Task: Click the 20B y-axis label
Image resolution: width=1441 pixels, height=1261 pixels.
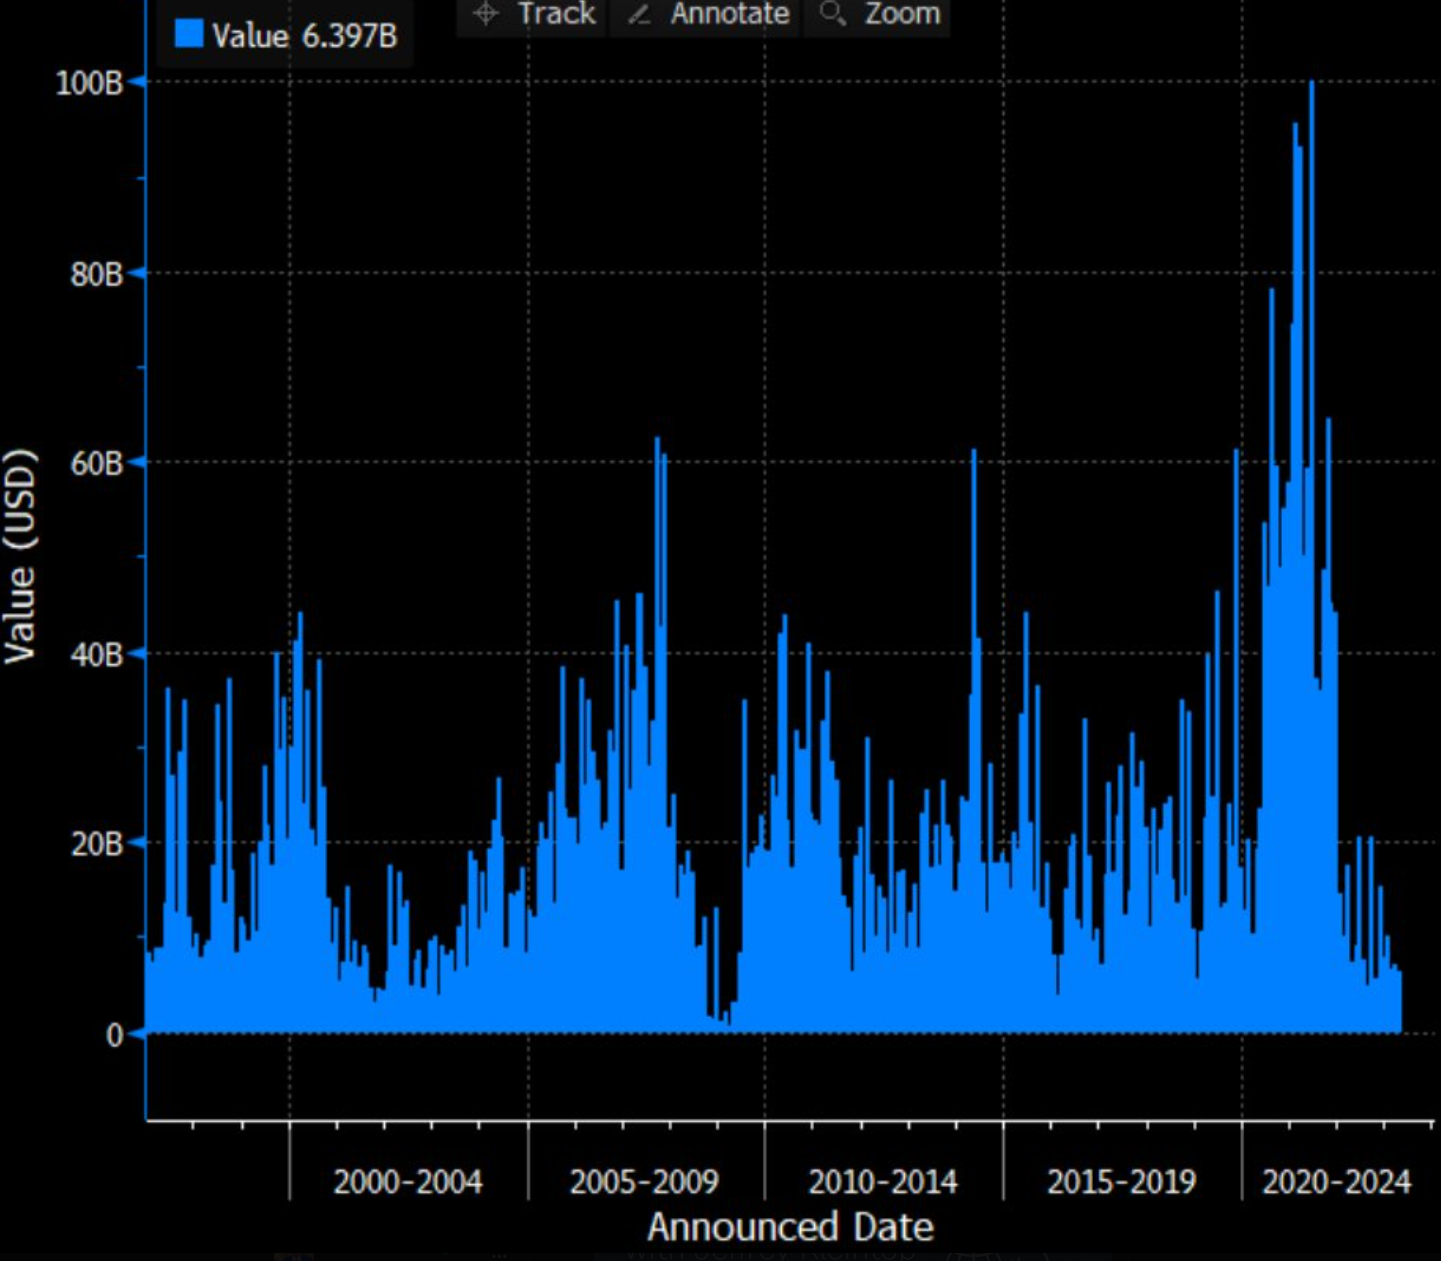Action: pyautogui.click(x=96, y=844)
